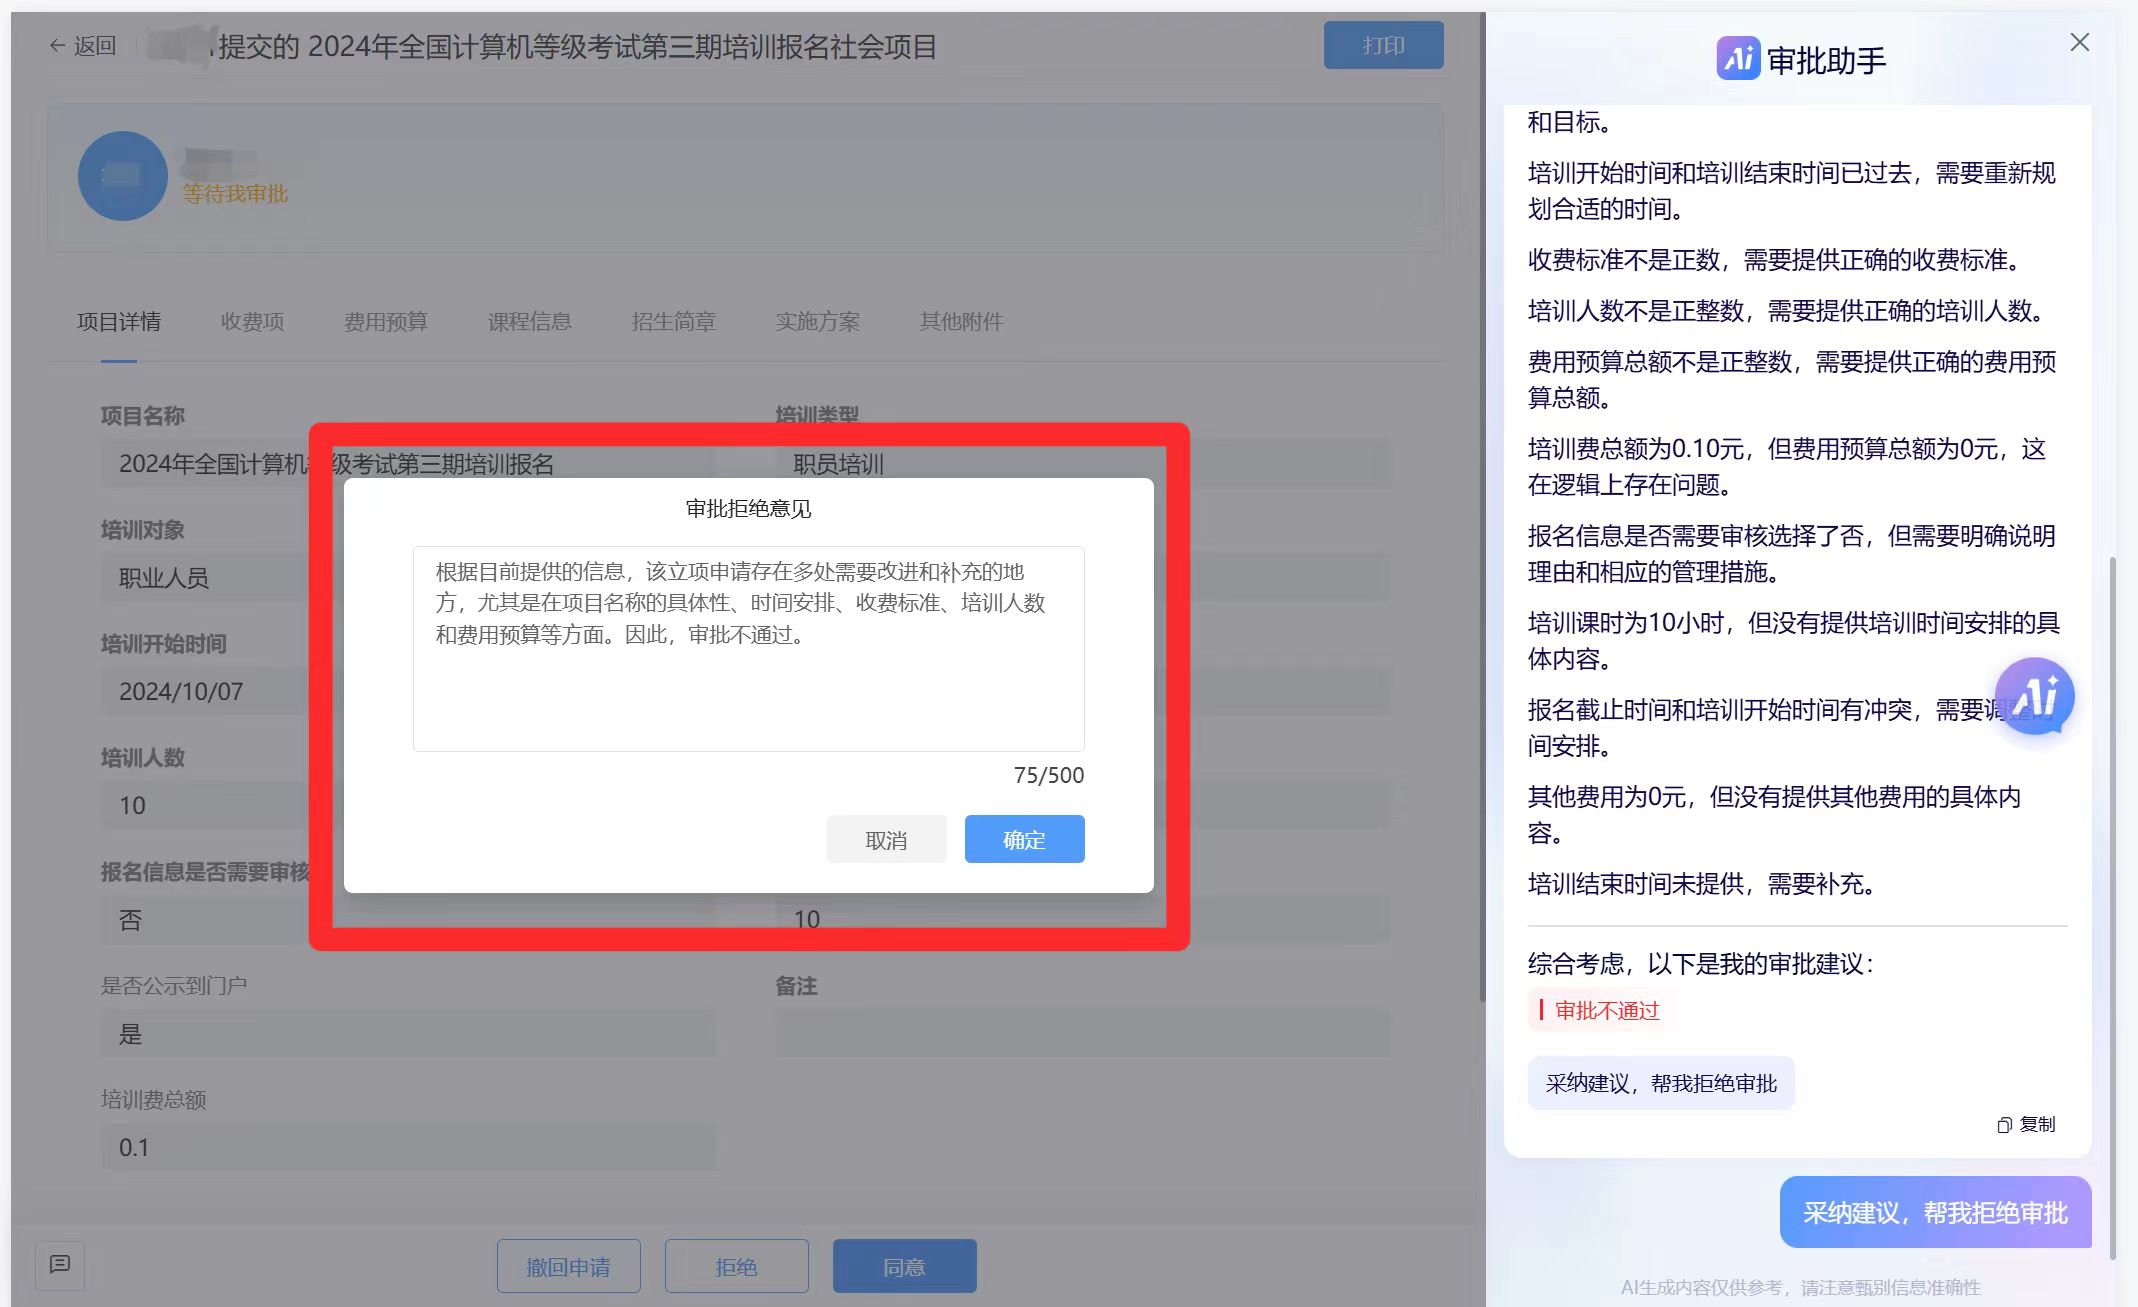The height and width of the screenshot is (1307, 2138).
Task: Click the text 培训结束时间未提供,需要补充。
Action: (x=1704, y=884)
